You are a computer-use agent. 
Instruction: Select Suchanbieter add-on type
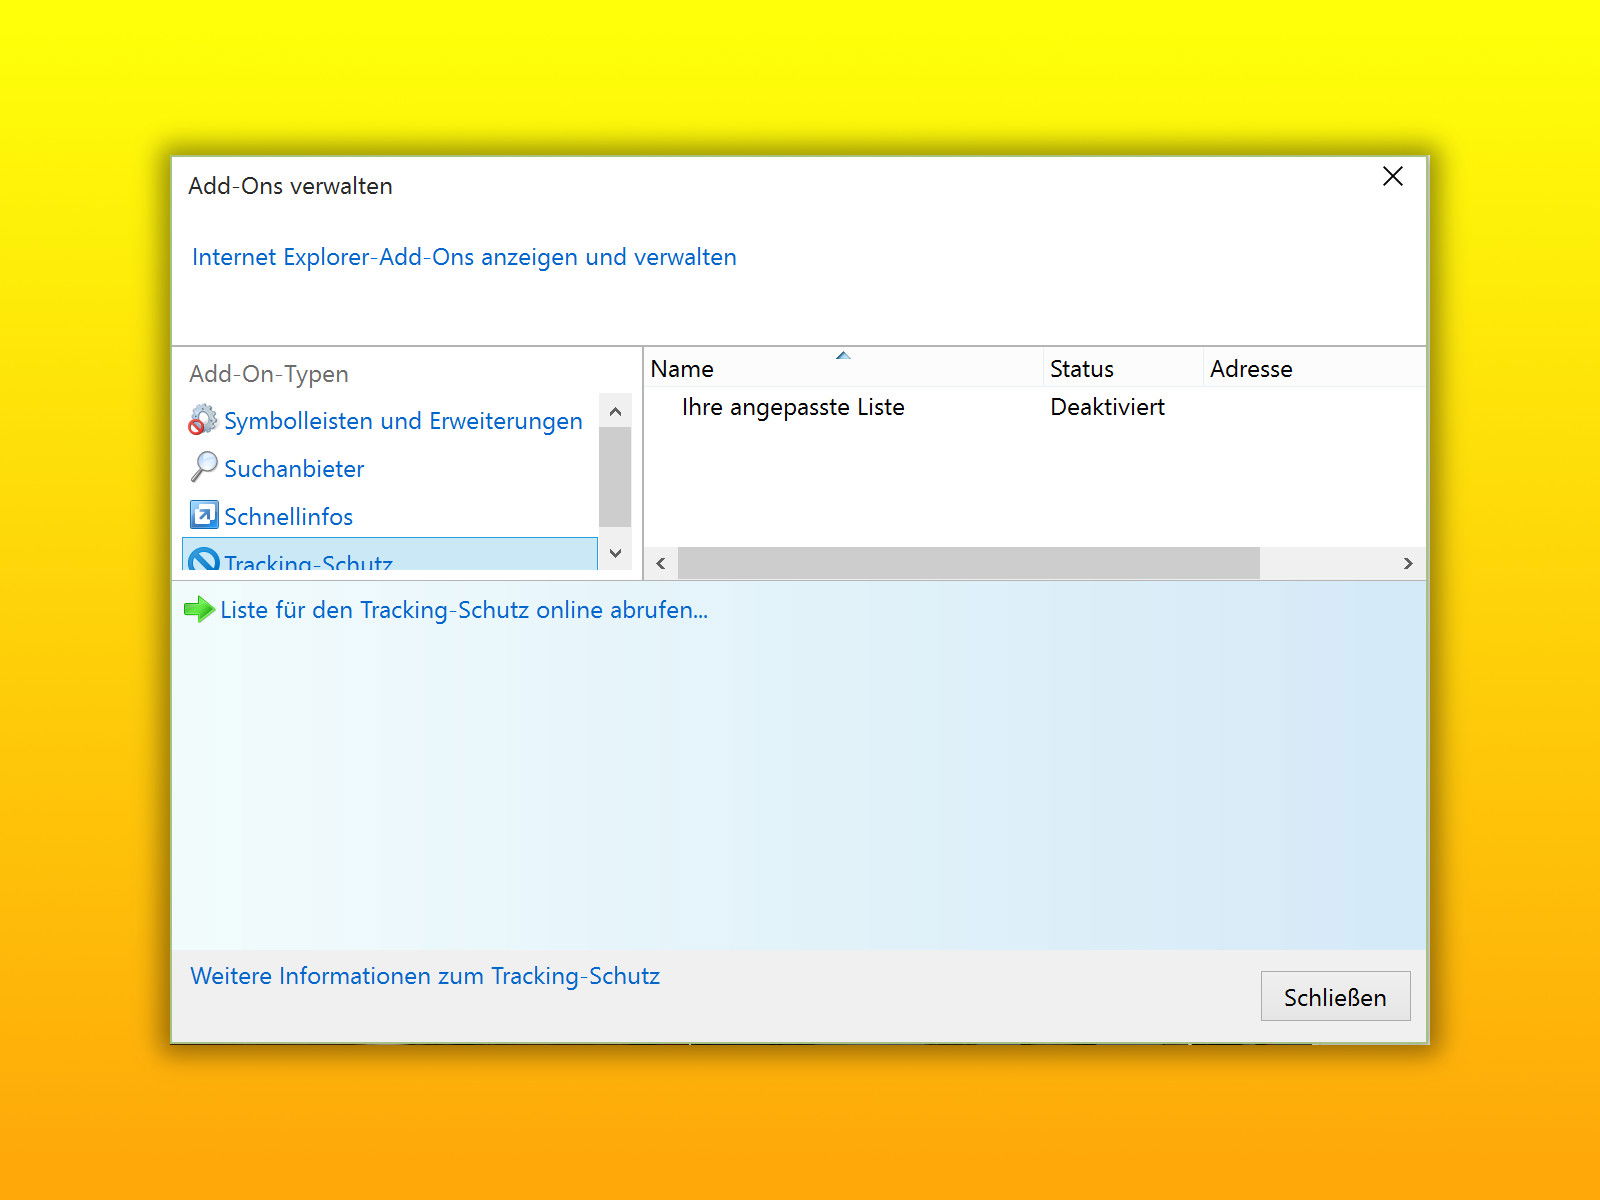[294, 469]
